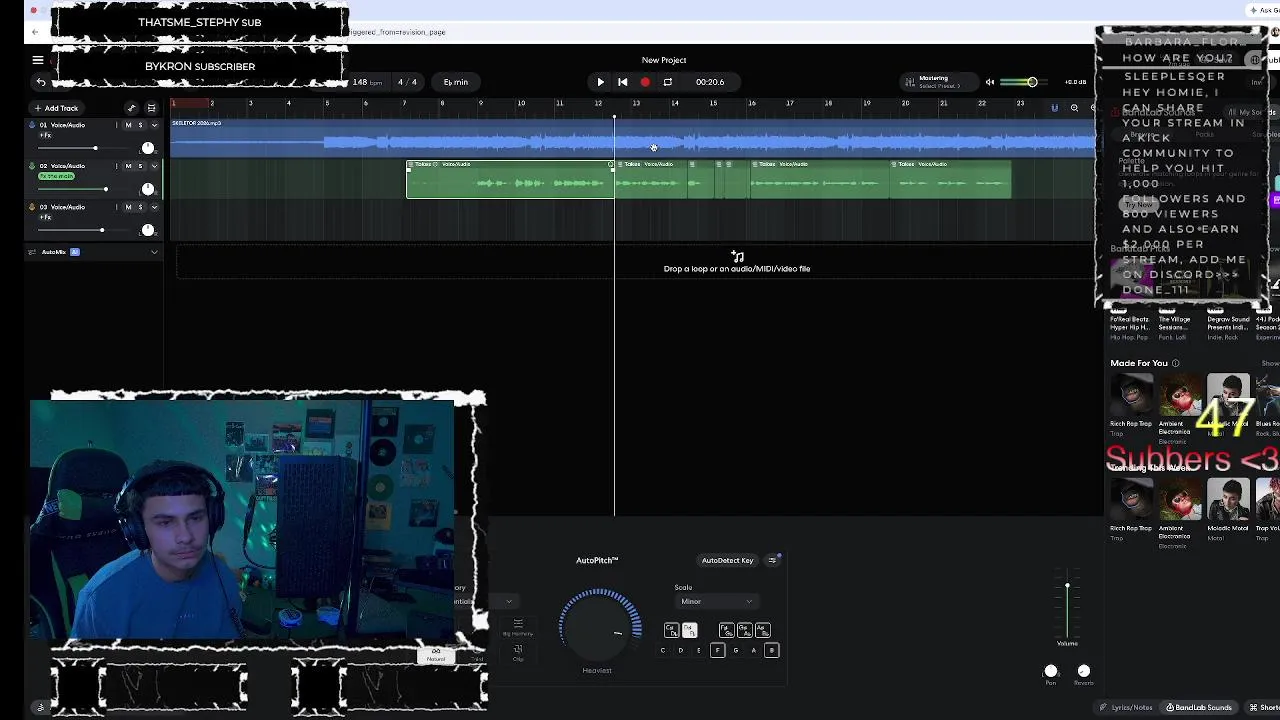
Task: Click track 03 pan knob
Action: click(x=148, y=230)
